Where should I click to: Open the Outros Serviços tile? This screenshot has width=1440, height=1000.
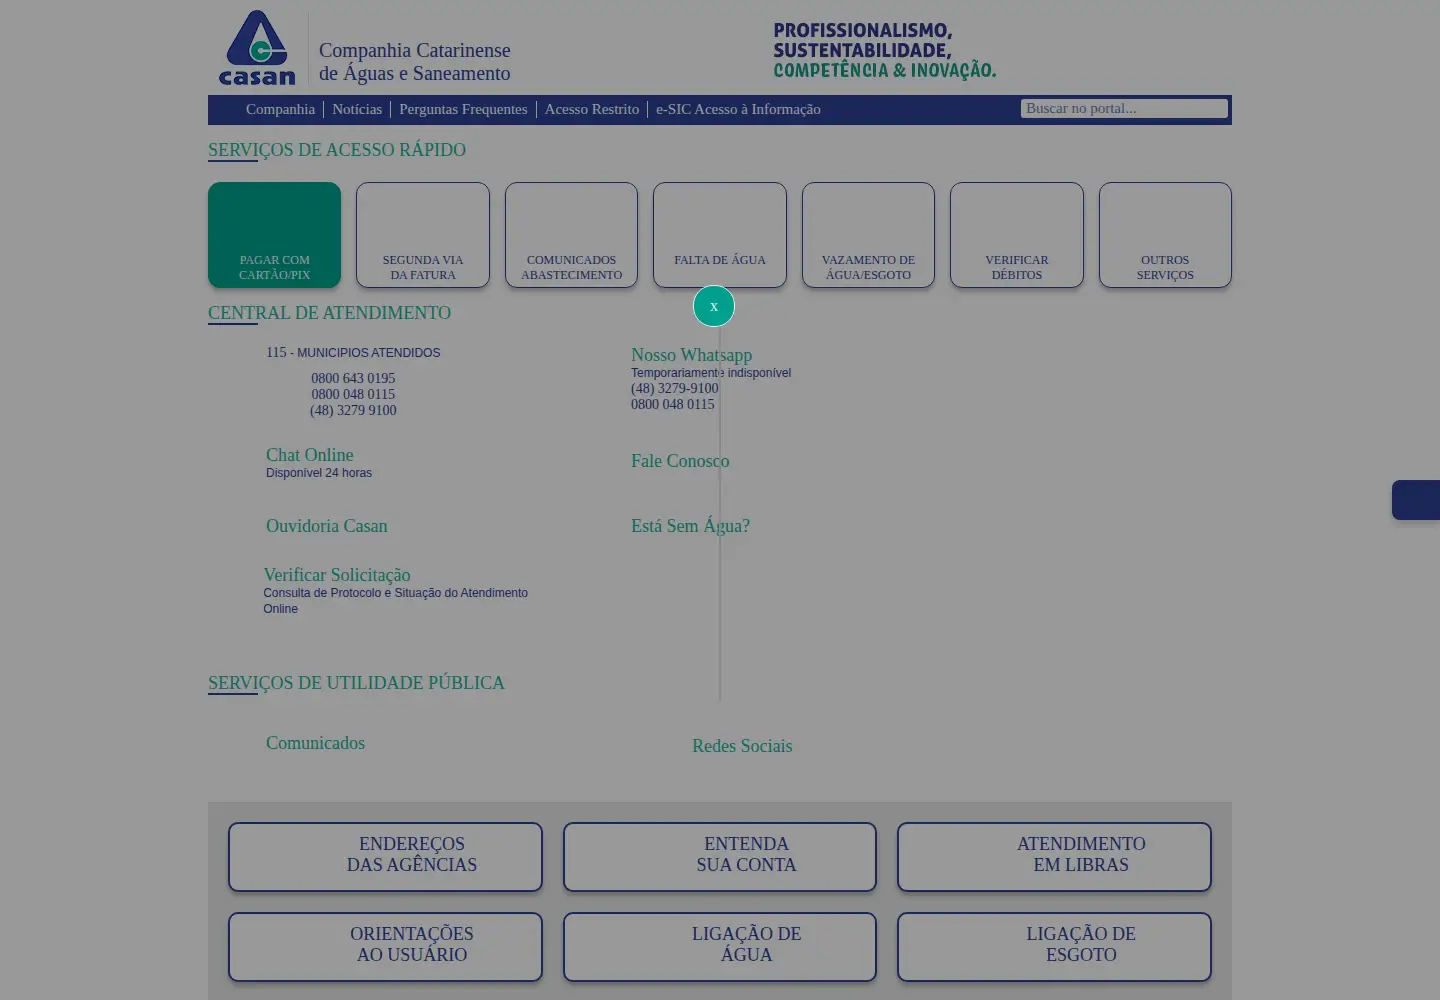1165,235
